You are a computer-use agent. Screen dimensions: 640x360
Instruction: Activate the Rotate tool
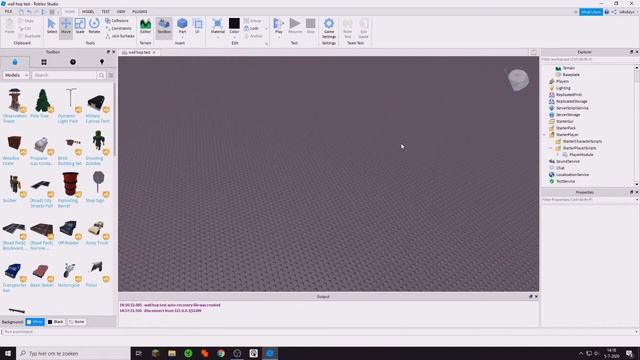coord(94,26)
